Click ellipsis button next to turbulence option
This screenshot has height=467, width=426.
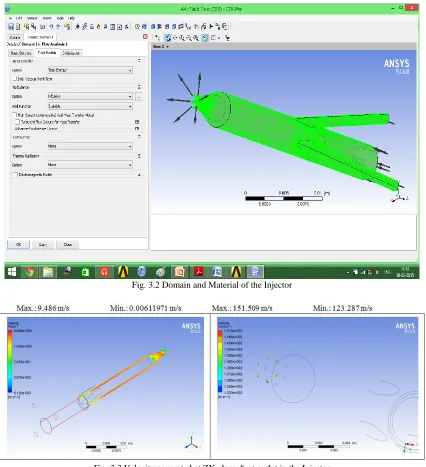(139, 96)
